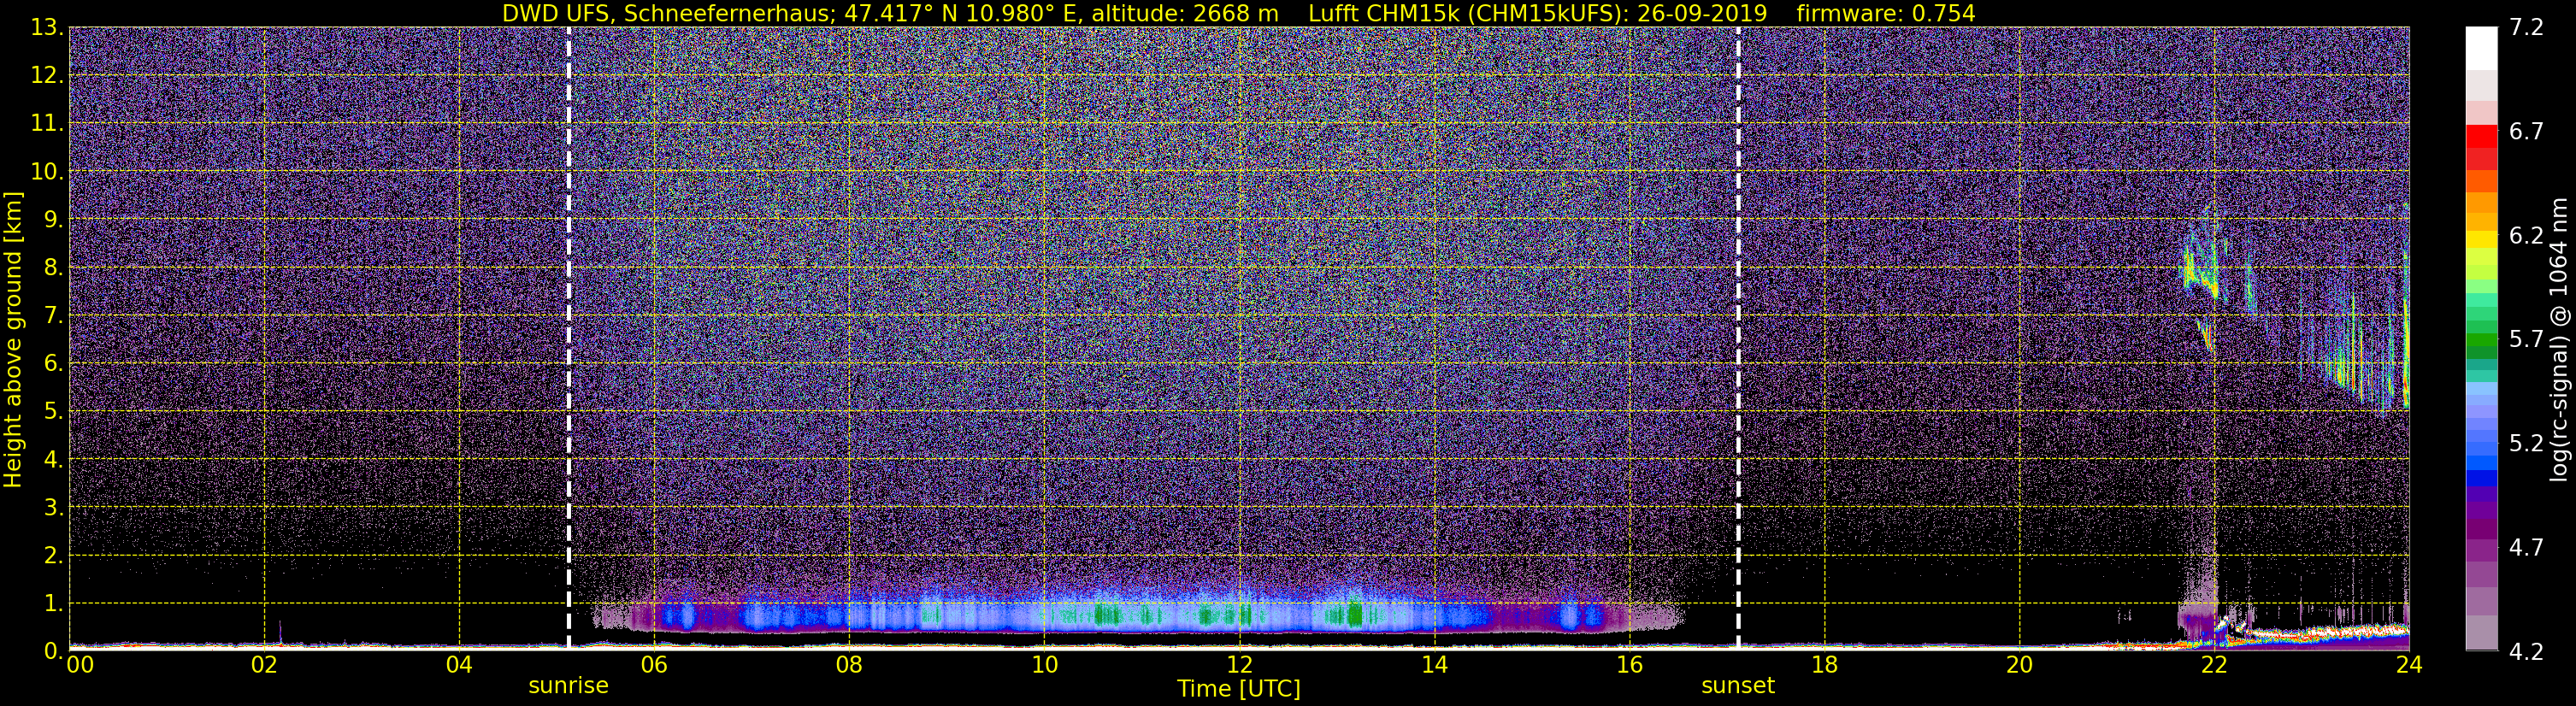The image size is (2576, 706).
Task: Click the "9." height-axis tick label
Action: [x=54, y=220]
